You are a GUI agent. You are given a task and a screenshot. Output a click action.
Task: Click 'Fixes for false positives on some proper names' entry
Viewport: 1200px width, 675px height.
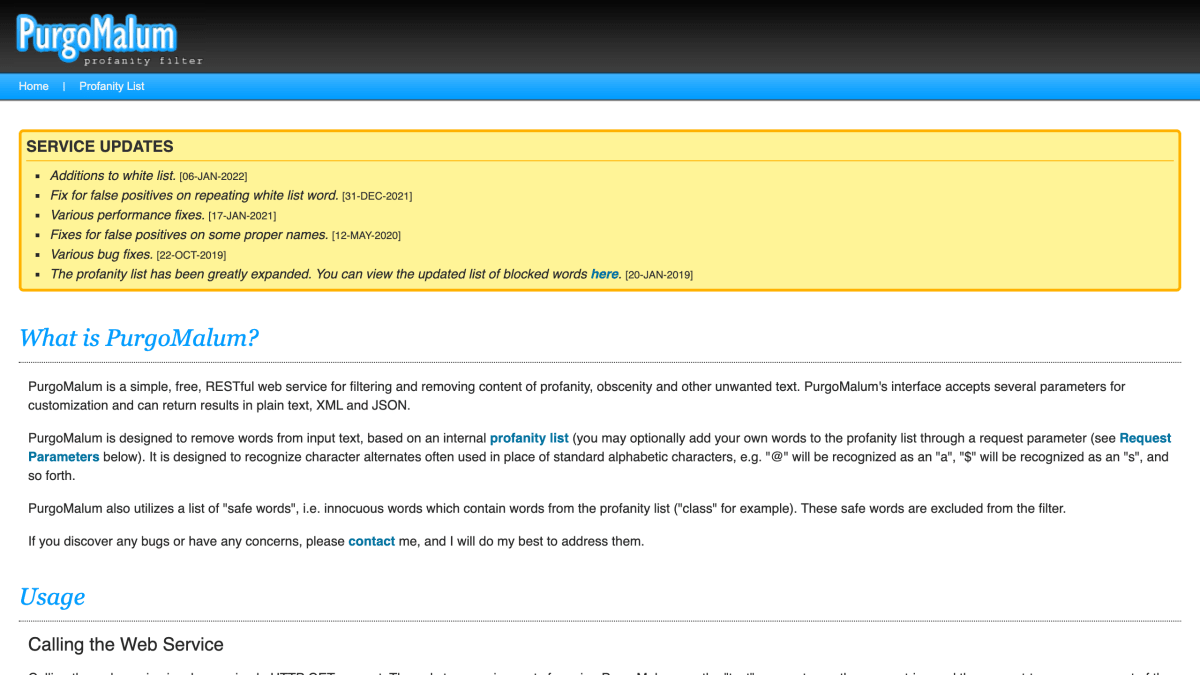pos(189,235)
